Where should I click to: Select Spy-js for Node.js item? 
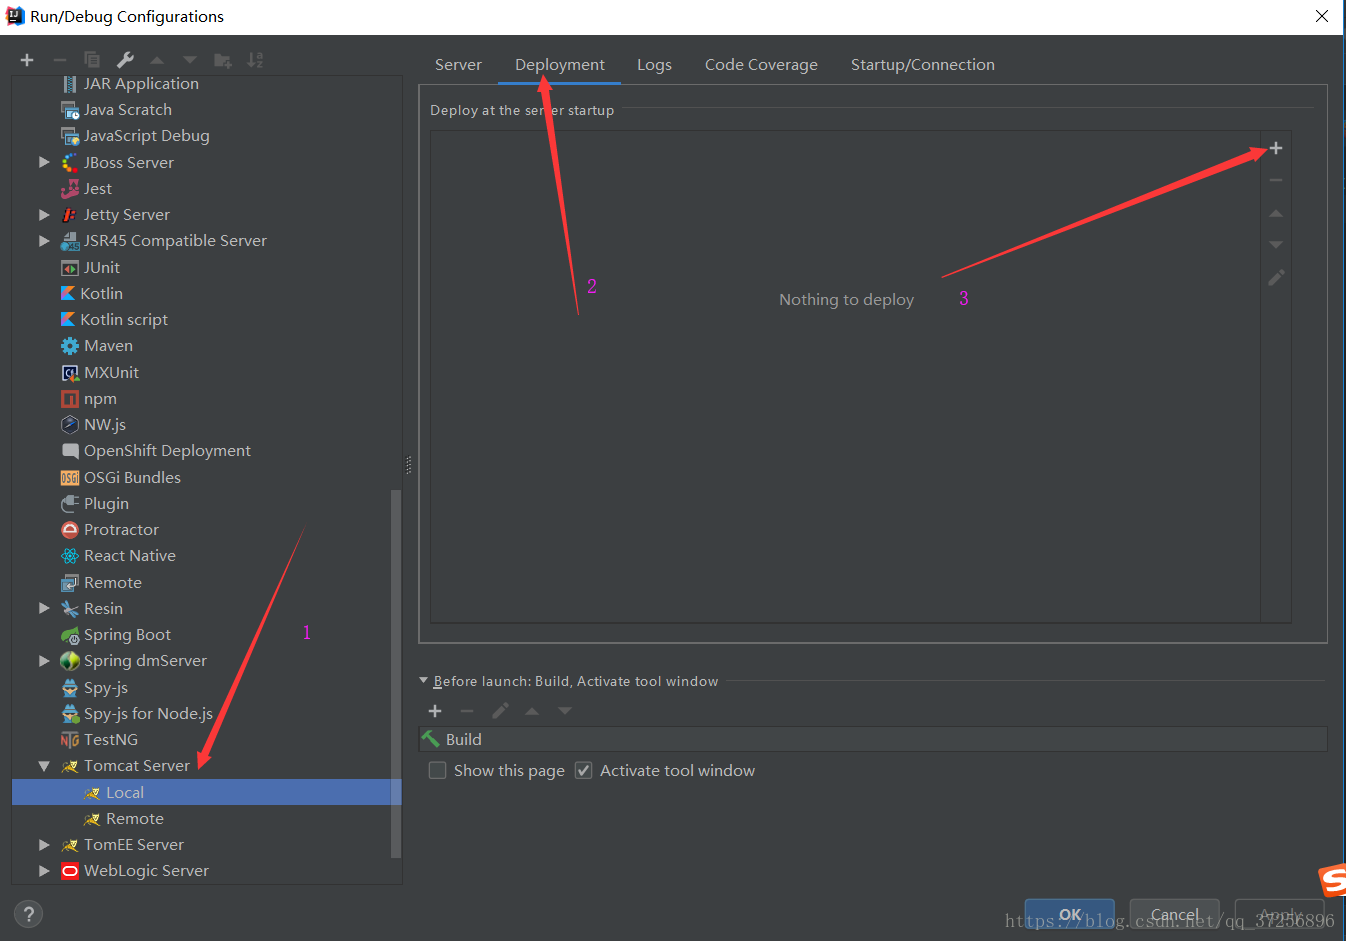[x=148, y=714]
